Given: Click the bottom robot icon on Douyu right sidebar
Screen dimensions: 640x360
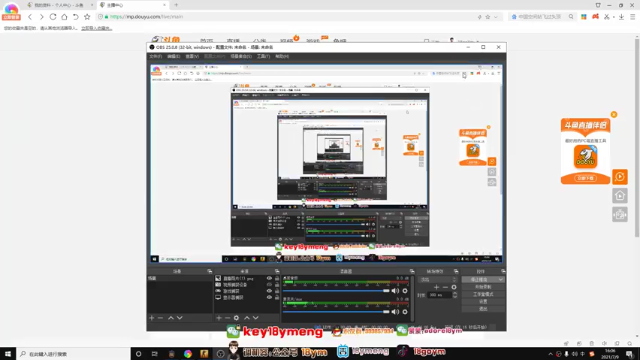Looking at the screenshot, I should click(x=620, y=215).
